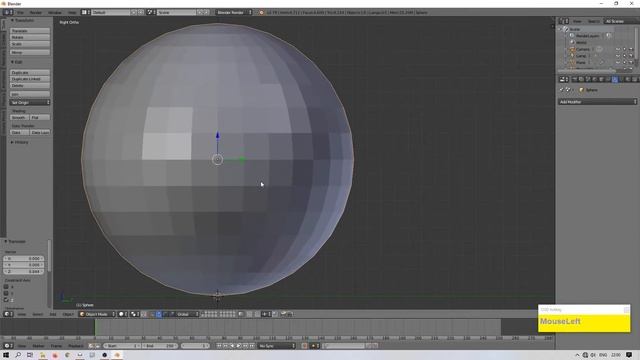This screenshot has height=360, width=640.
Task: Open the timeline Playback menu
Action: [76, 346]
